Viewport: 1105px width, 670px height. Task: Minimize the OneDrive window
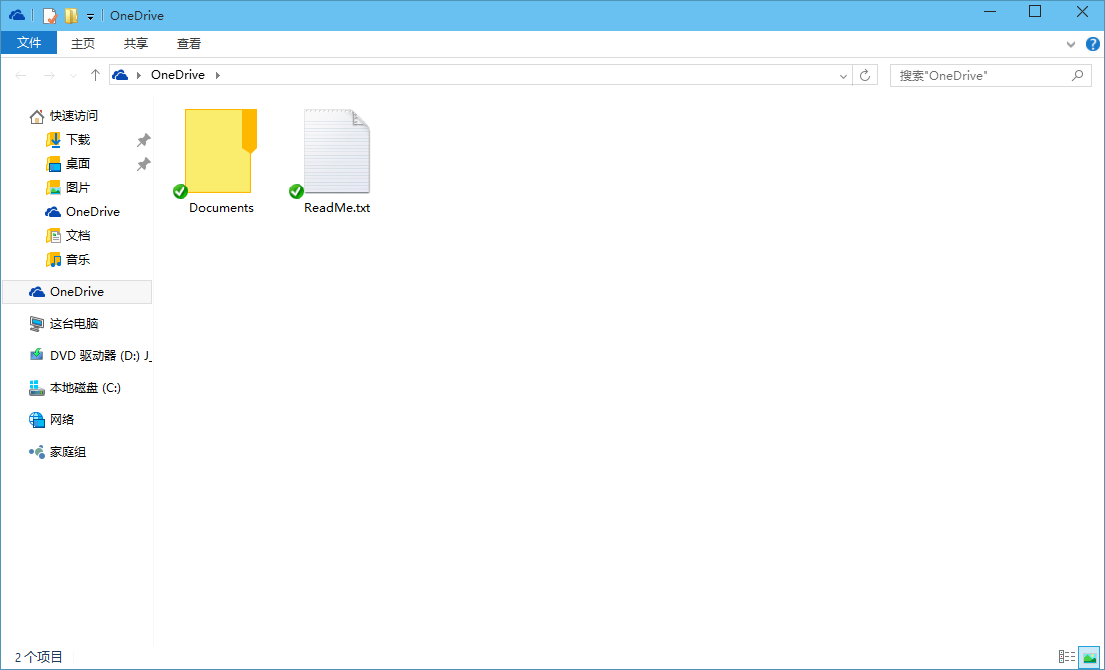click(990, 11)
